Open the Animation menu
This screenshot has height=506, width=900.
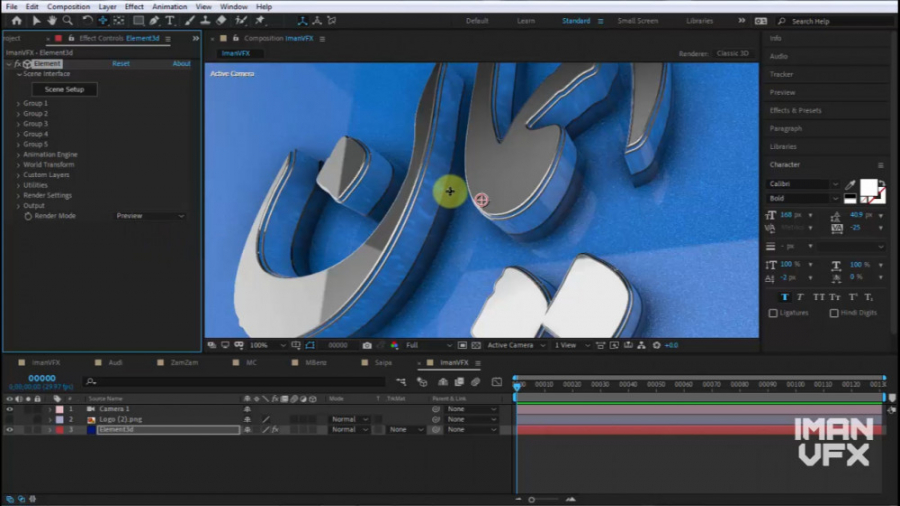[169, 6]
